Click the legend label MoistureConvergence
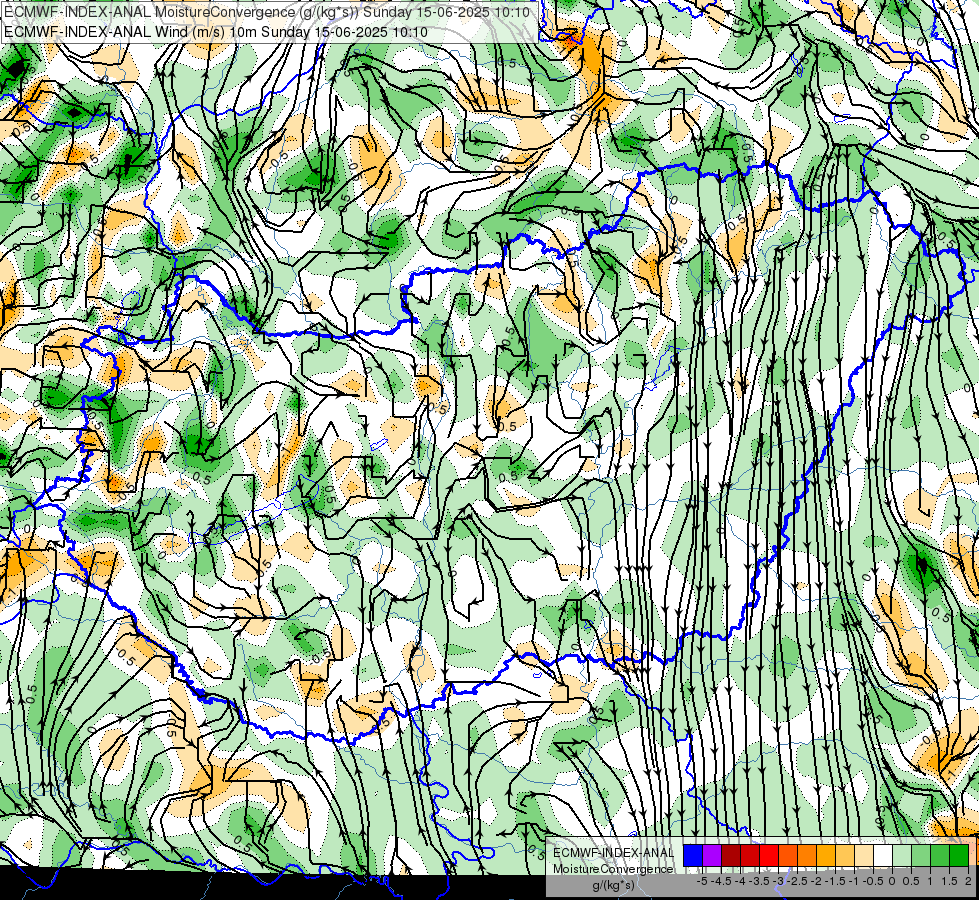 pos(613,869)
